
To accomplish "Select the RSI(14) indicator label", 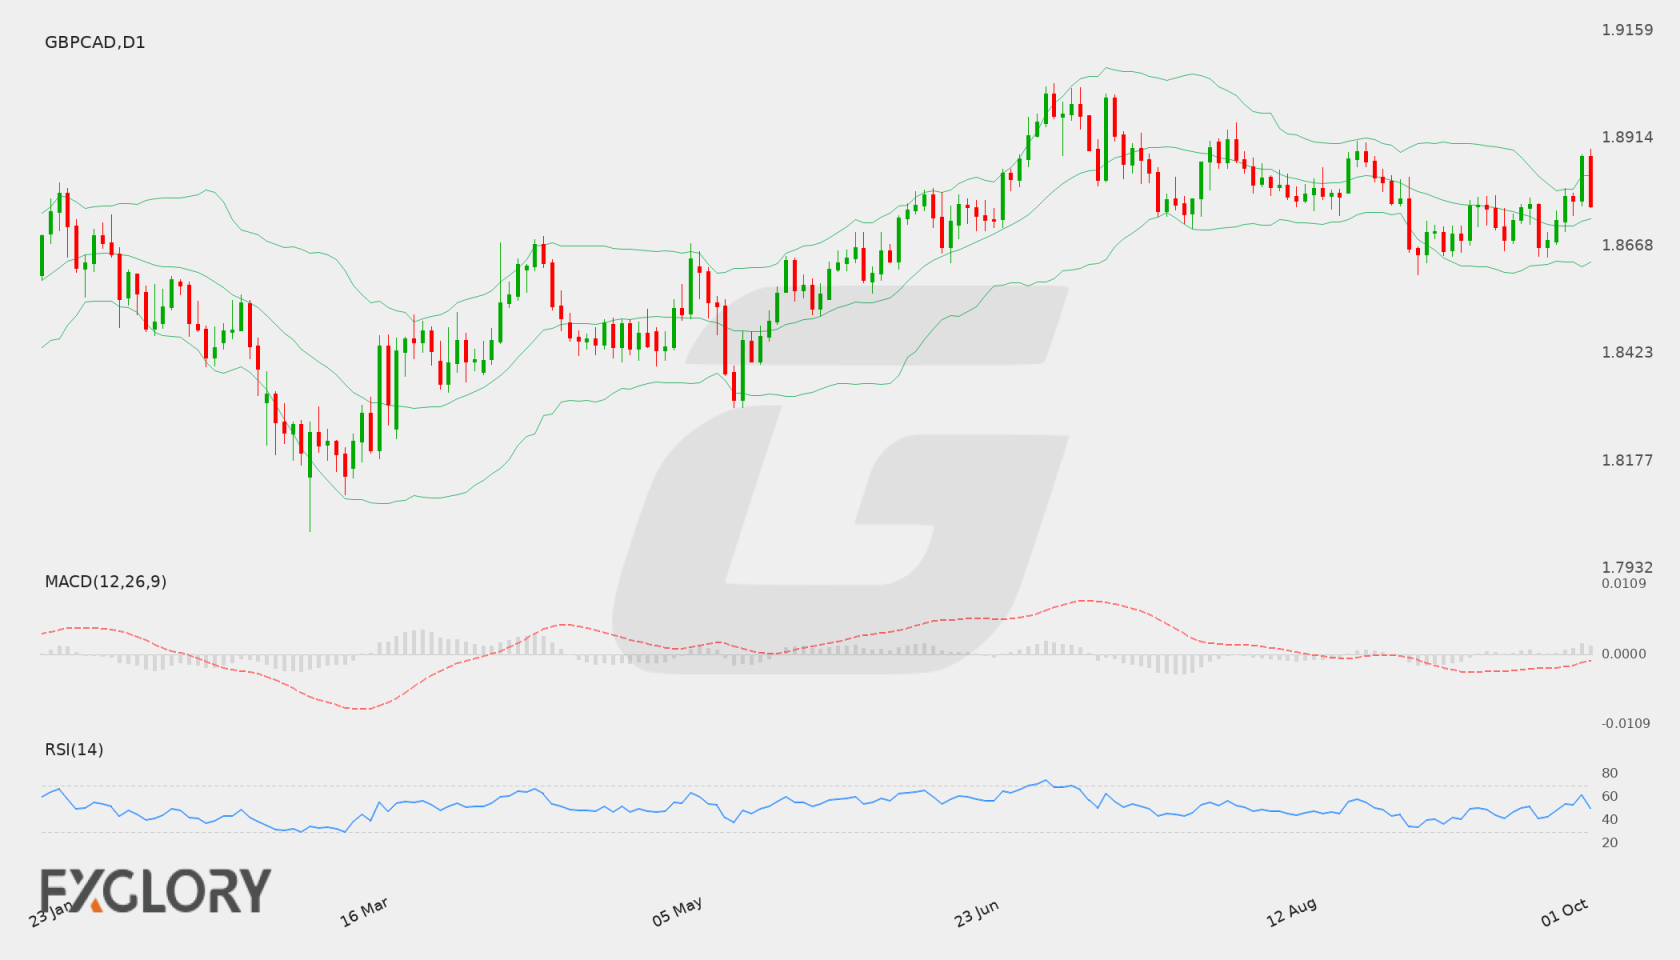I will point(74,749).
